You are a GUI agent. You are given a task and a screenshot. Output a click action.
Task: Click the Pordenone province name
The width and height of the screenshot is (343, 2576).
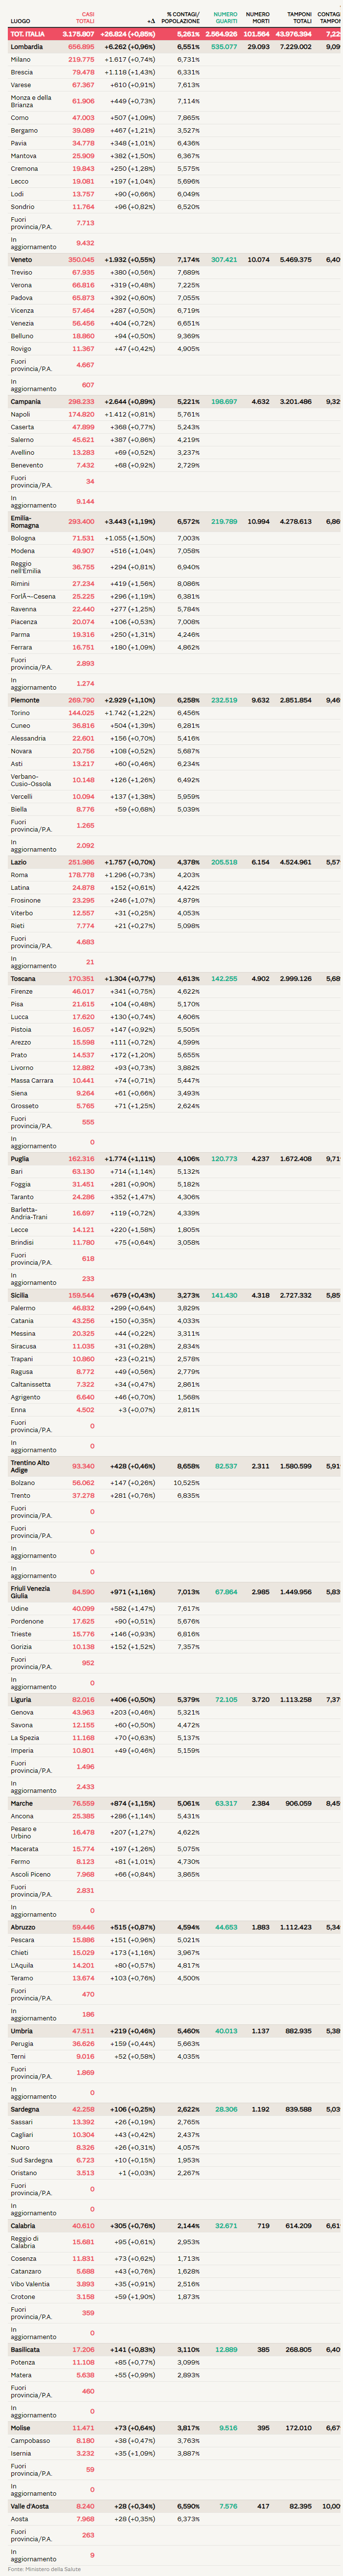tap(27, 1622)
